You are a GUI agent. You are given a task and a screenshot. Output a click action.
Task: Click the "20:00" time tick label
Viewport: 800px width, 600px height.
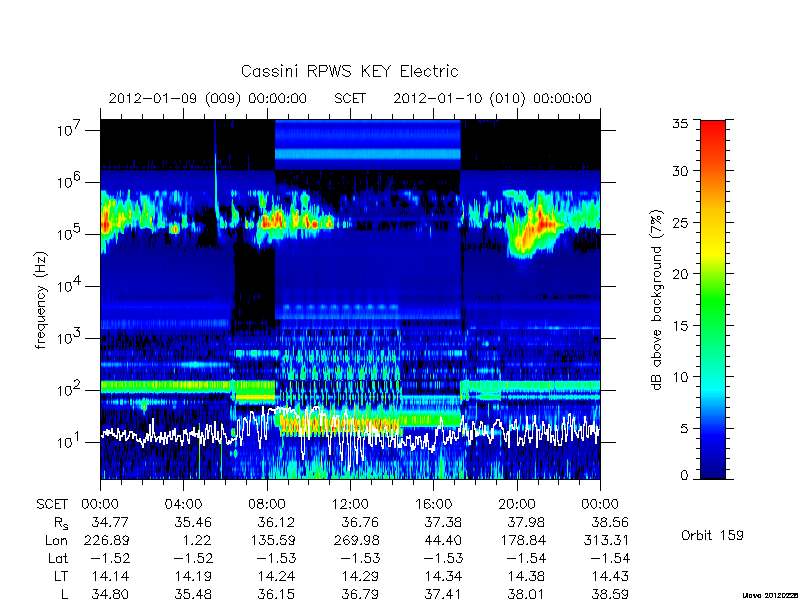[517, 504]
